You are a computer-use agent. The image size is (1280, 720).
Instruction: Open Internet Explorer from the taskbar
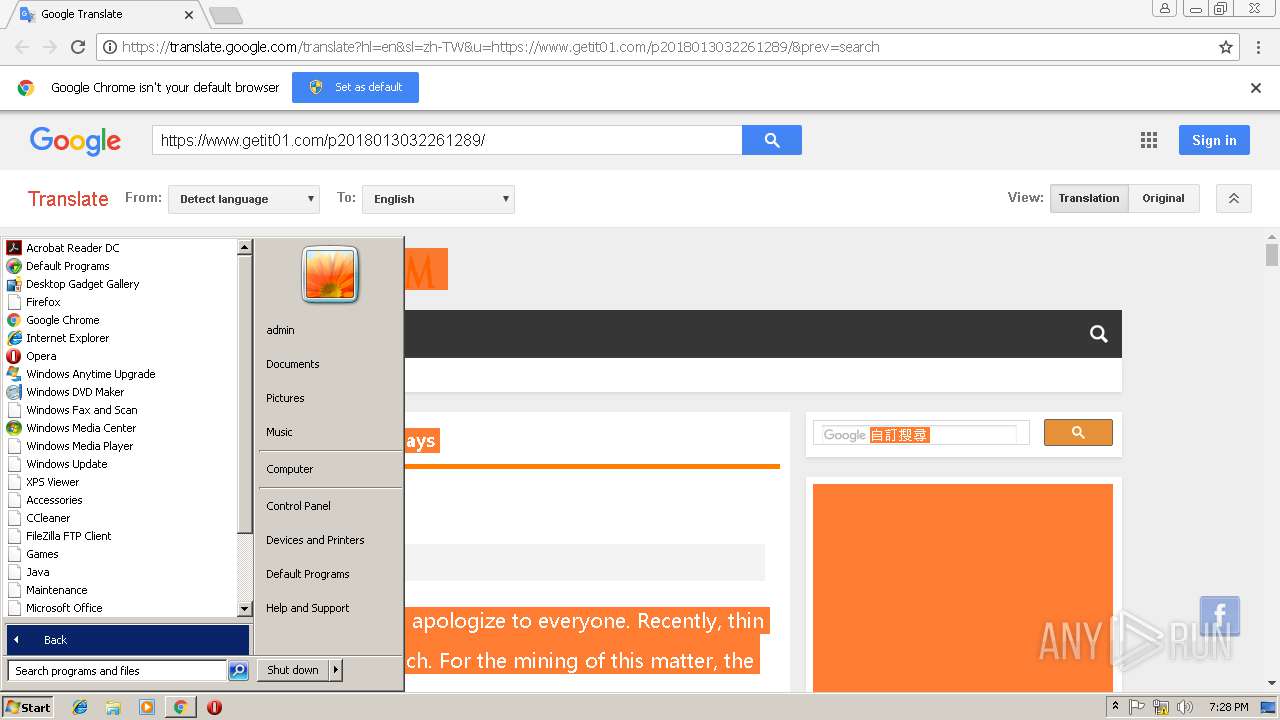tap(80, 707)
